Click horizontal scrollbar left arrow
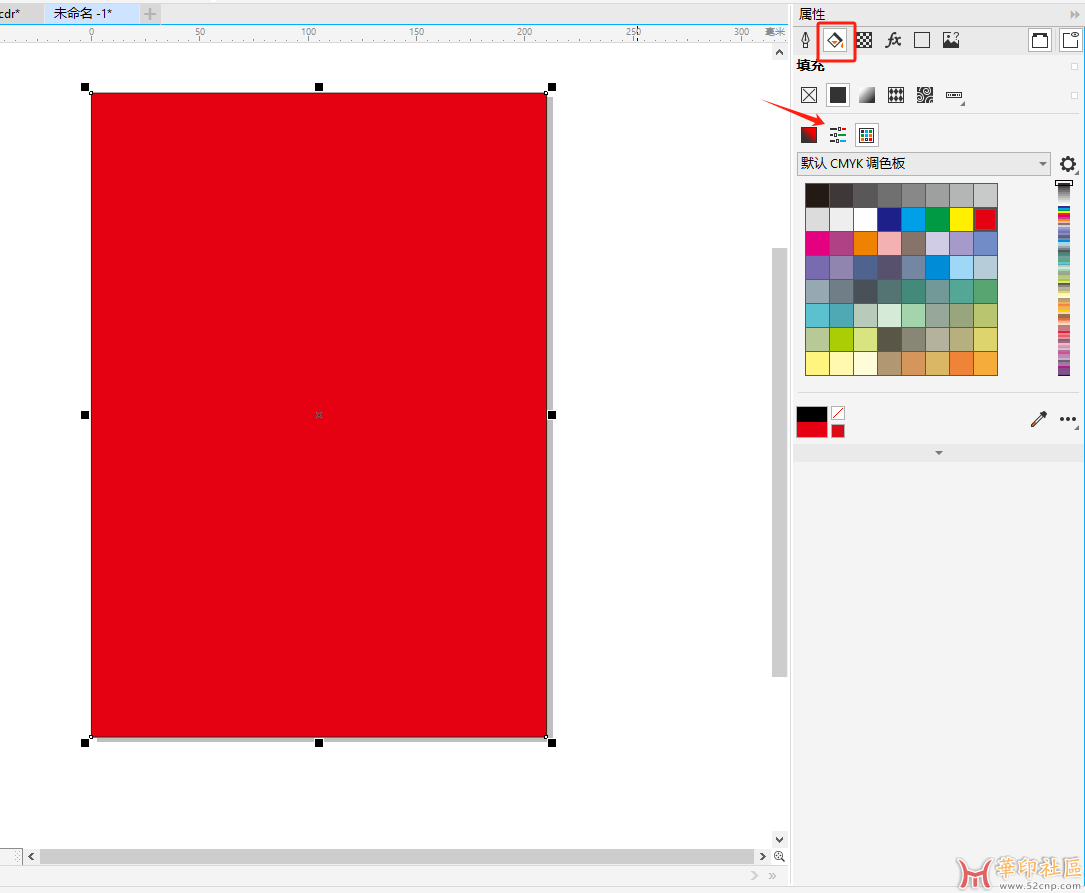The width and height of the screenshot is (1085, 893). tap(31, 856)
